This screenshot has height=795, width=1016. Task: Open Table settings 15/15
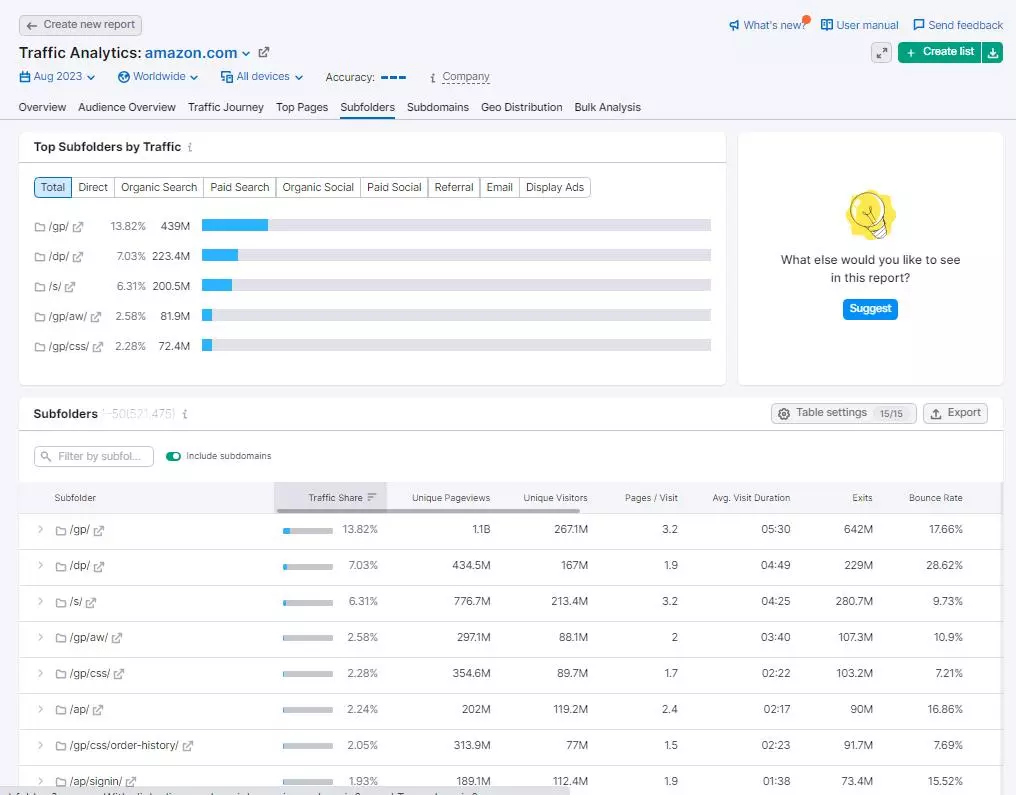pyautogui.click(x=844, y=413)
